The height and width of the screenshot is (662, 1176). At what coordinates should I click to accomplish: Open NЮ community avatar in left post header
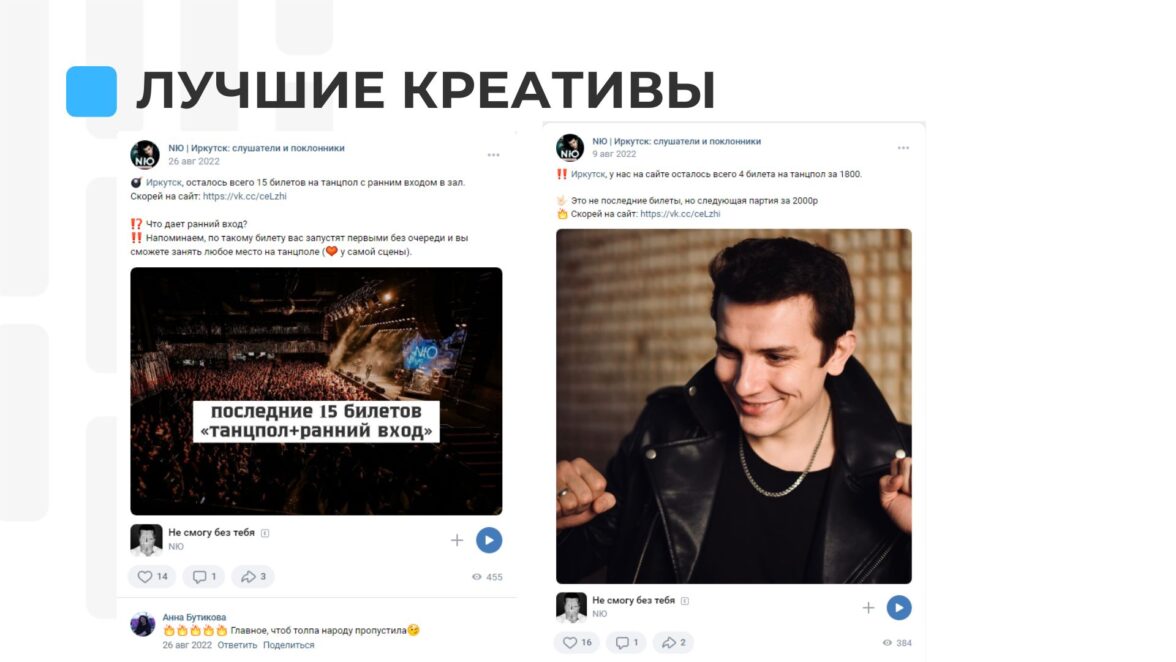[x=145, y=155]
